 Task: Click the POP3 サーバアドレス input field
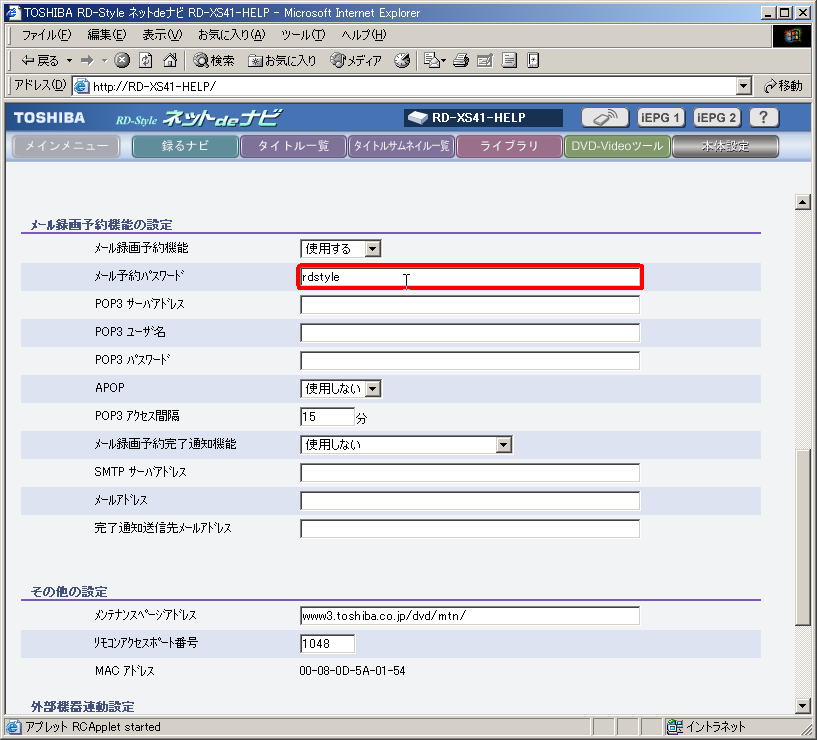tap(470, 304)
